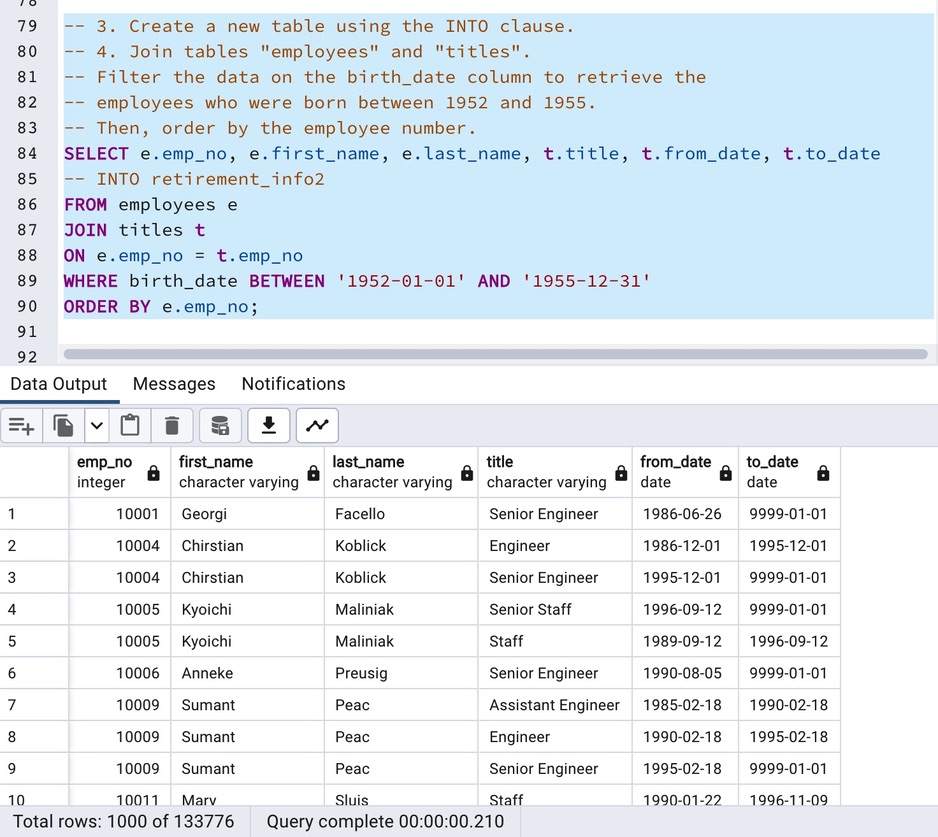Click row 3 'Senior Engineer' cell
This screenshot has width=938, height=837.
tap(555, 577)
